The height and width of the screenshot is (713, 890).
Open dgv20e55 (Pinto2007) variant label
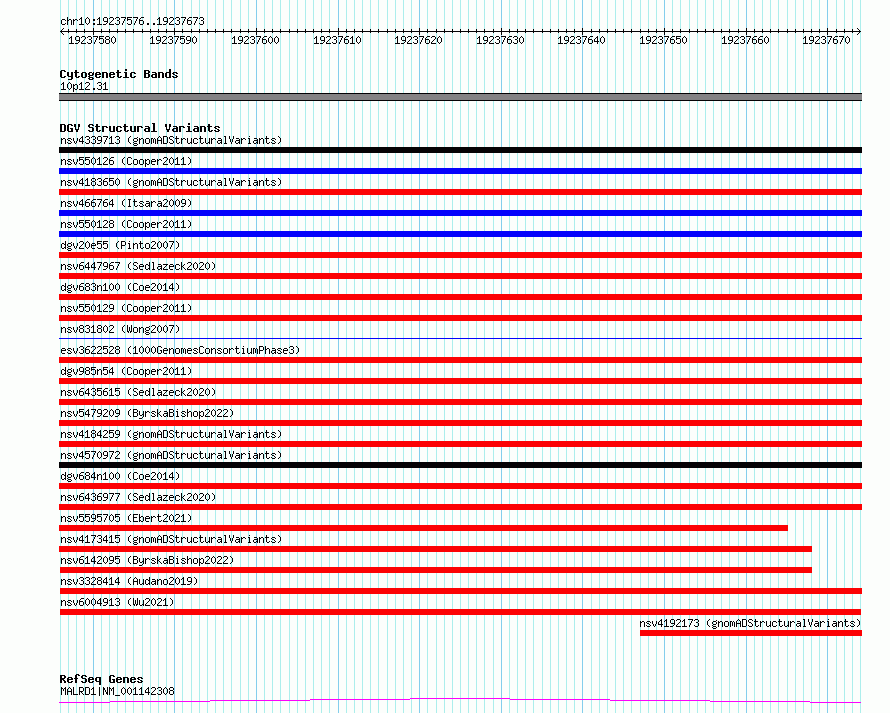pos(120,245)
